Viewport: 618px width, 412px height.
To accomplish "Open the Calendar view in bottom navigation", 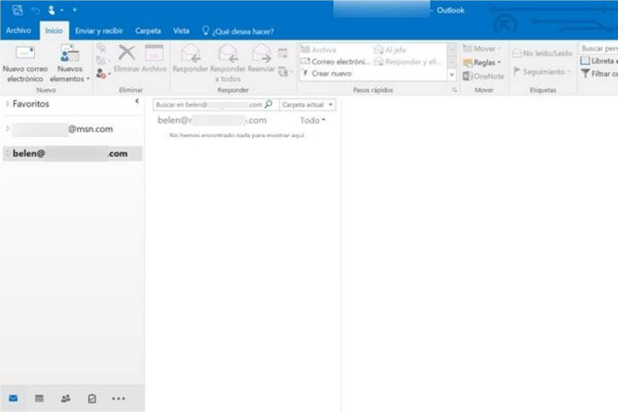I will 39,398.
